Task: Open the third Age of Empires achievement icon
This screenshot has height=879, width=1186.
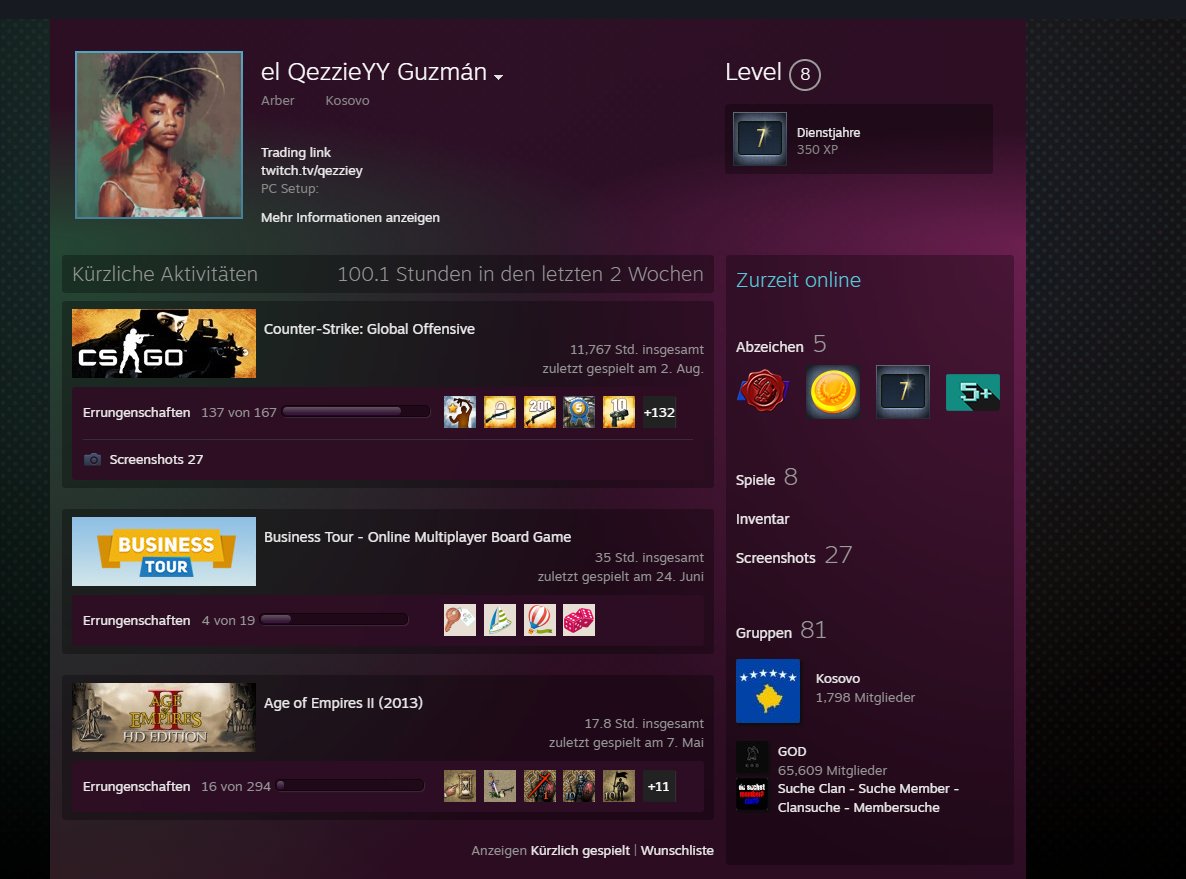Action: pyautogui.click(x=539, y=786)
